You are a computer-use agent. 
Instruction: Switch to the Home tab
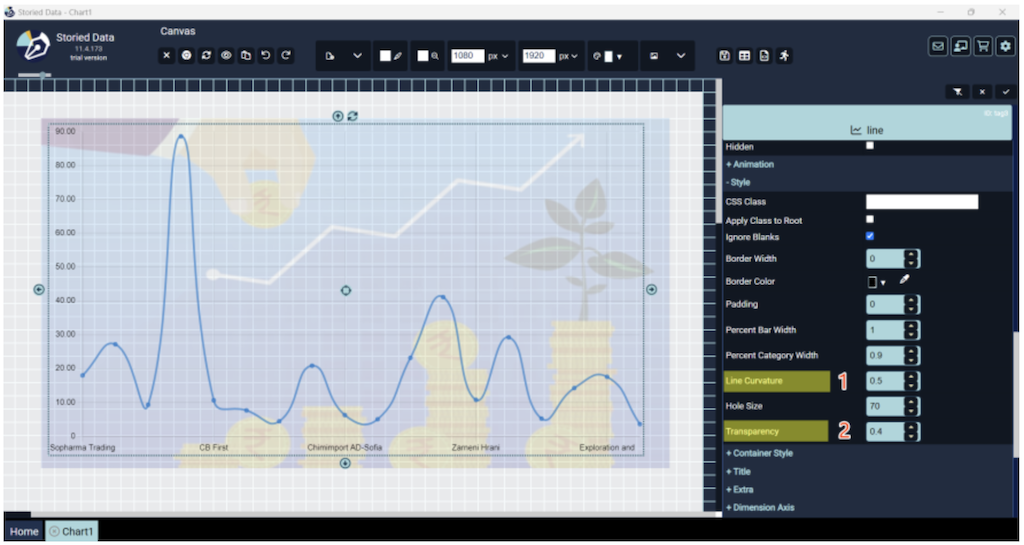(x=24, y=531)
